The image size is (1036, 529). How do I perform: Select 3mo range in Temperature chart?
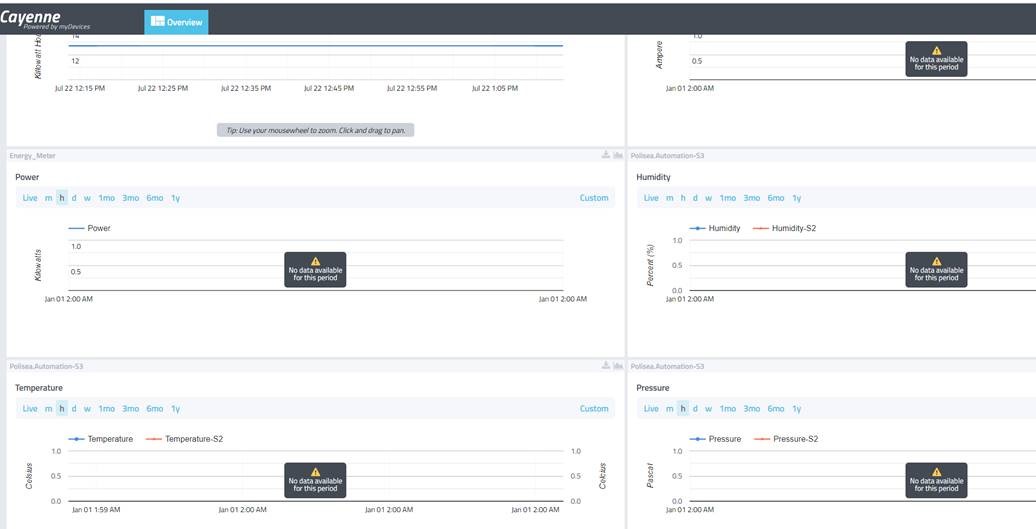coord(131,408)
